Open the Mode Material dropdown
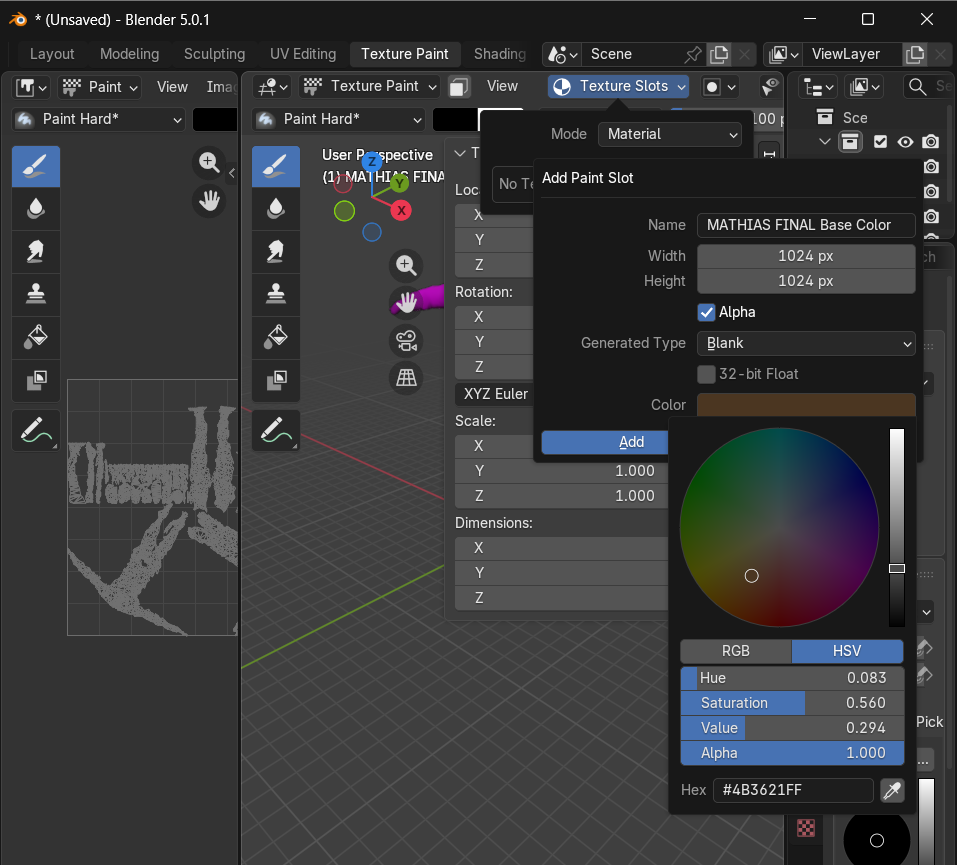Image resolution: width=957 pixels, height=865 pixels. (x=669, y=134)
